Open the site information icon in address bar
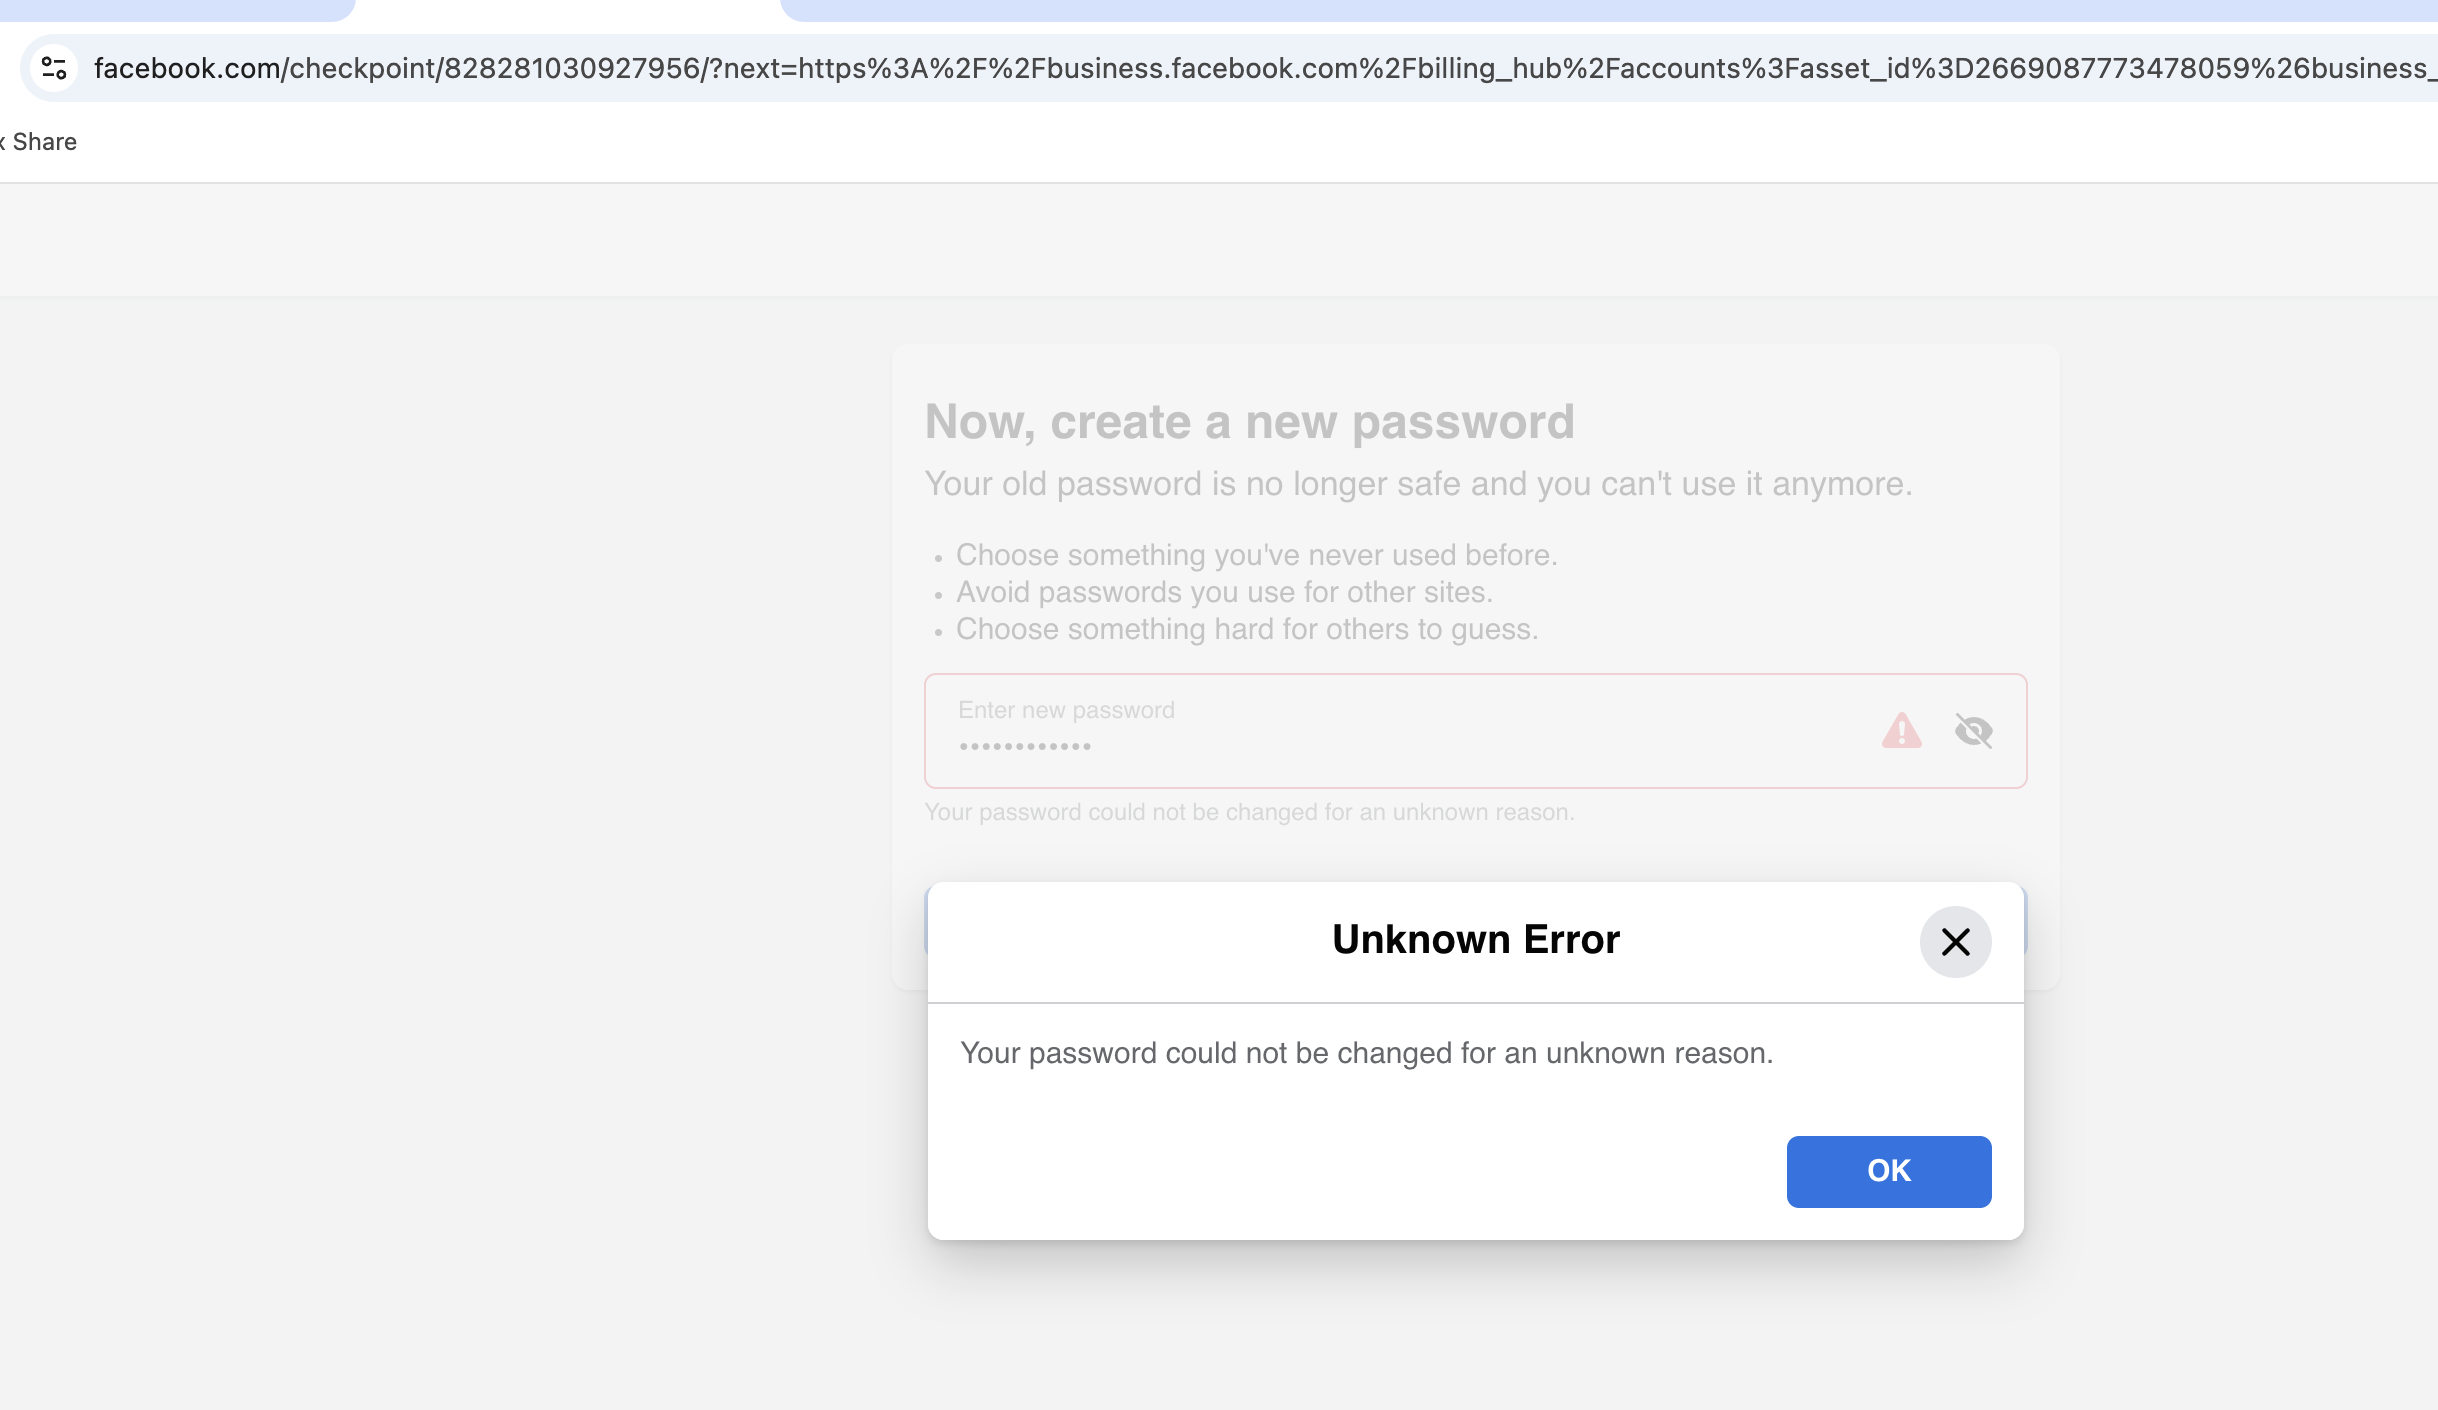This screenshot has height=1410, width=2438. click(x=54, y=68)
